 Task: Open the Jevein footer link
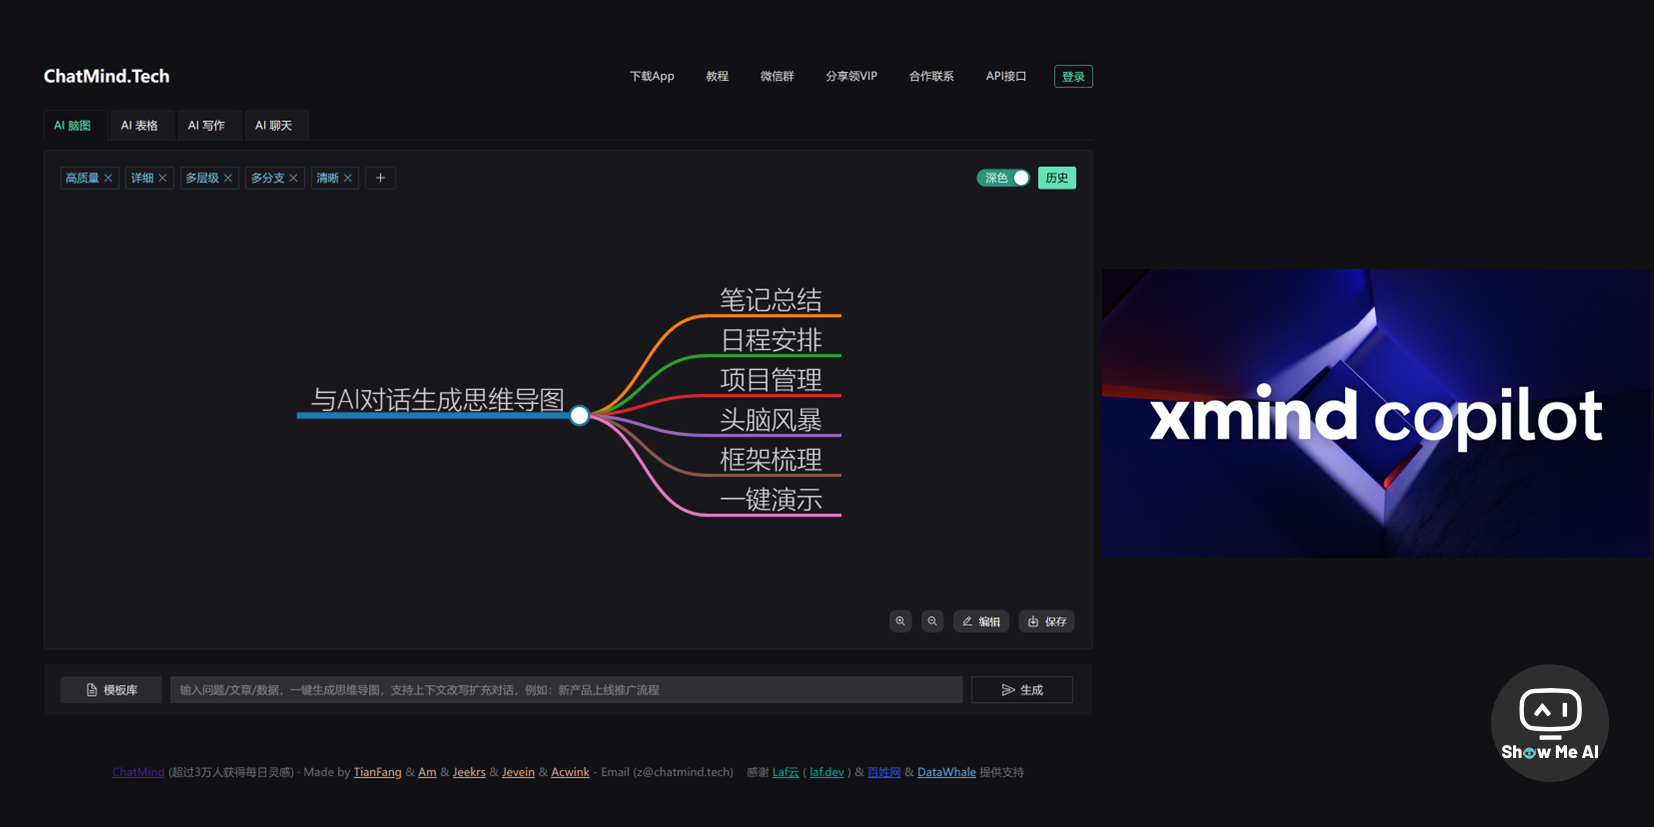click(x=518, y=772)
